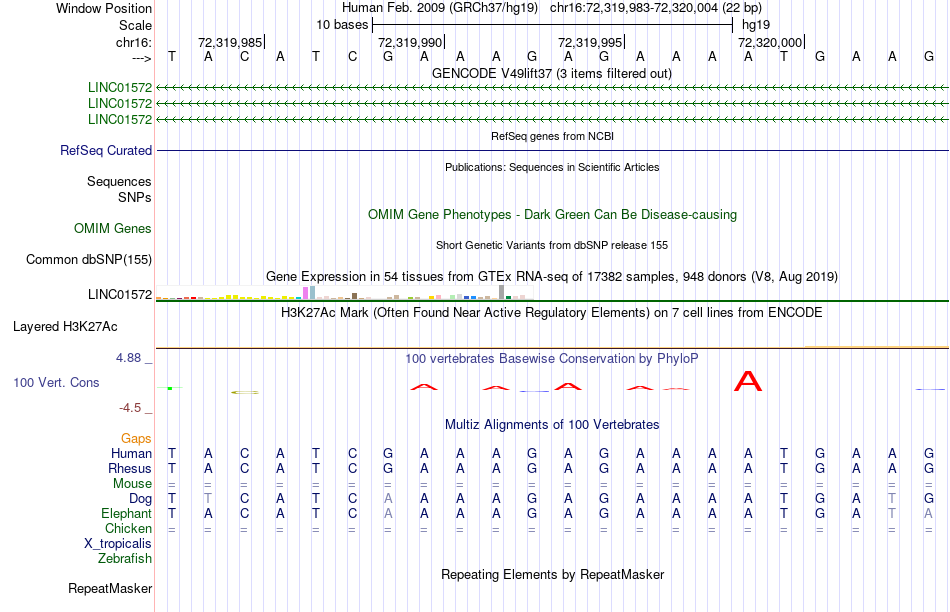This screenshot has height=612, width=950.
Task: Open the GTEx Gene Expression in 54 tissues title
Action: [552, 276]
